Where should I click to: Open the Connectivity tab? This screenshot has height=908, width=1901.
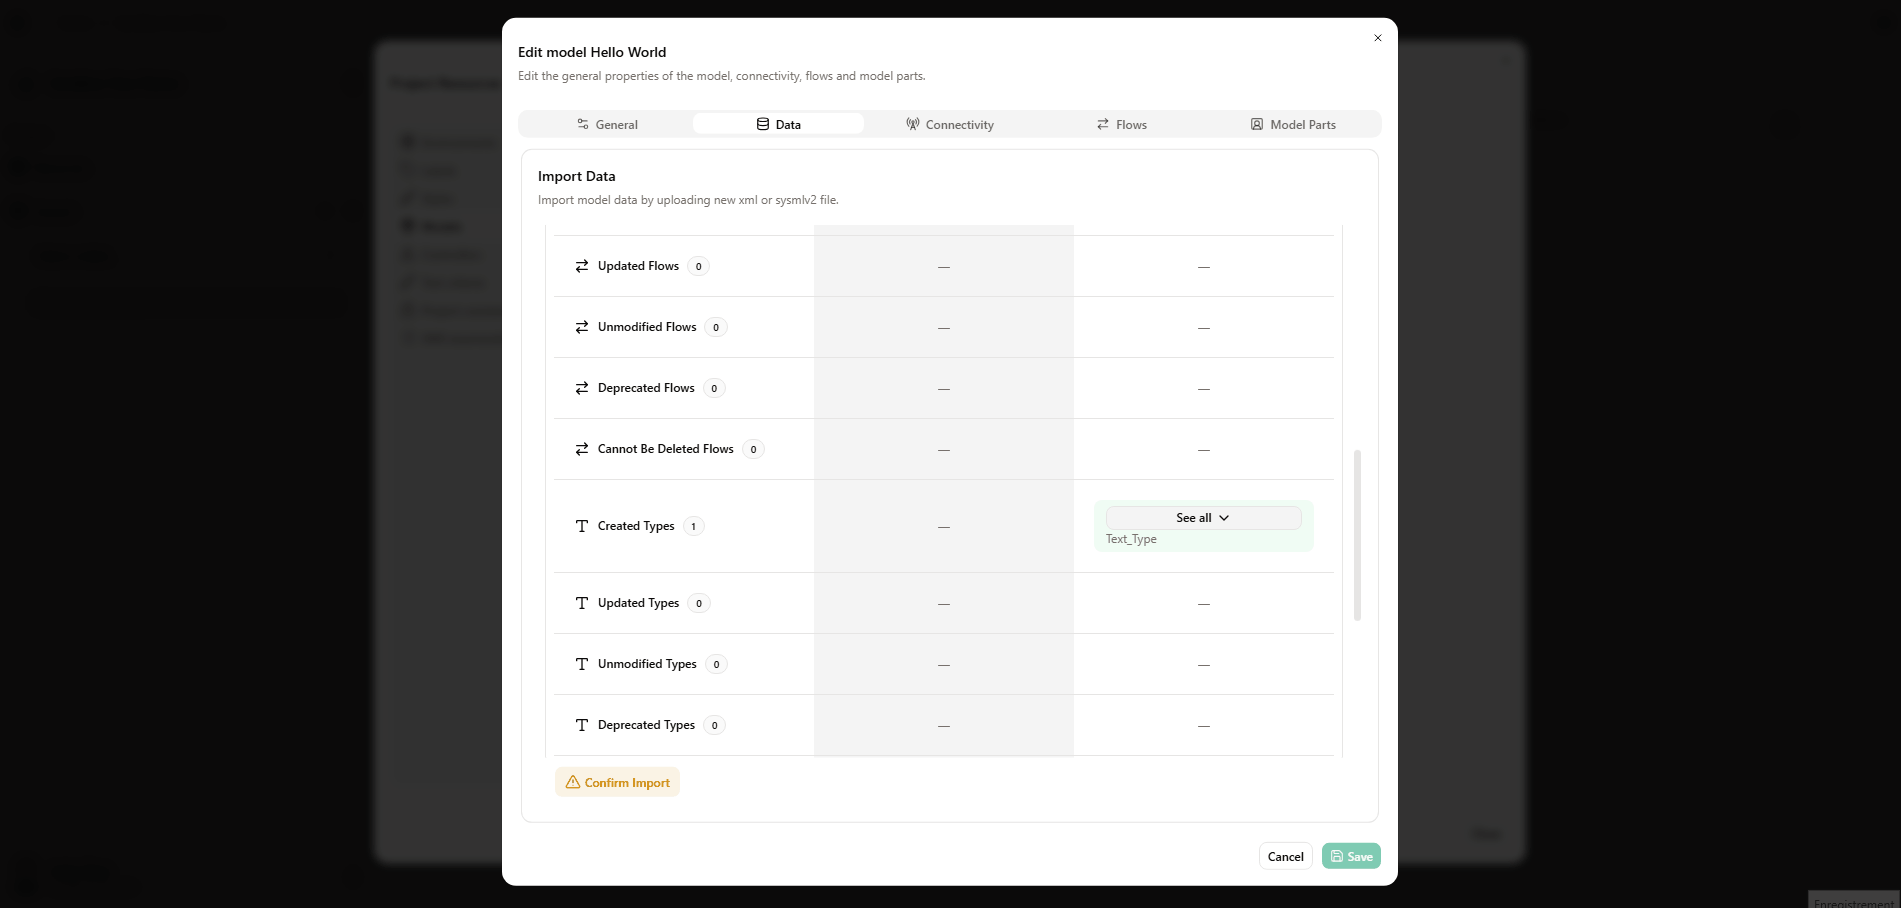point(950,124)
